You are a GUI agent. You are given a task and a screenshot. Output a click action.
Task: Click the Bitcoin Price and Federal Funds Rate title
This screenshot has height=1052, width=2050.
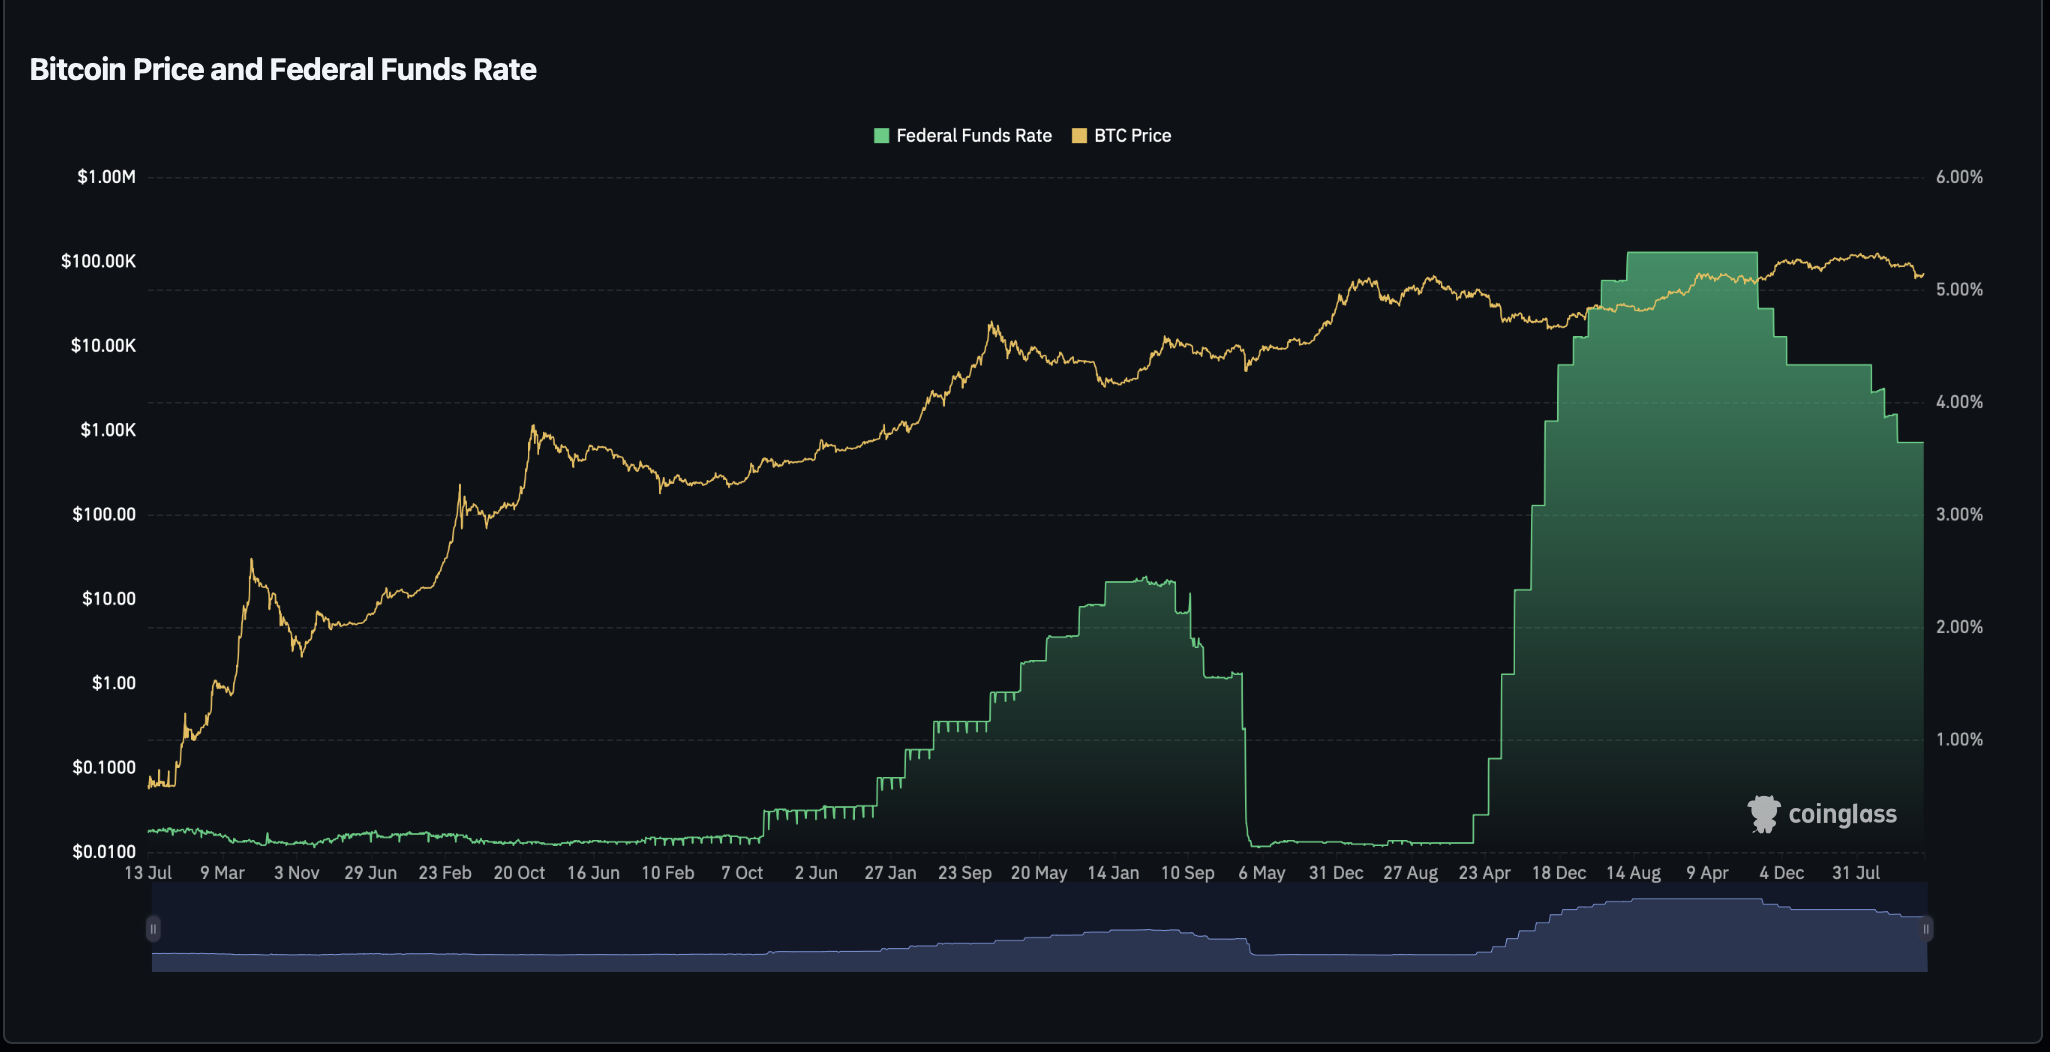[x=283, y=69]
